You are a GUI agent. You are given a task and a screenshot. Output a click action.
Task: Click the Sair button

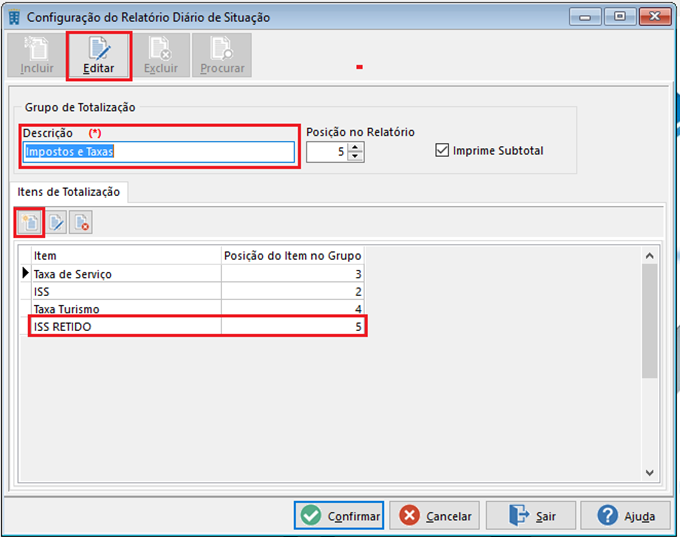pos(531,515)
